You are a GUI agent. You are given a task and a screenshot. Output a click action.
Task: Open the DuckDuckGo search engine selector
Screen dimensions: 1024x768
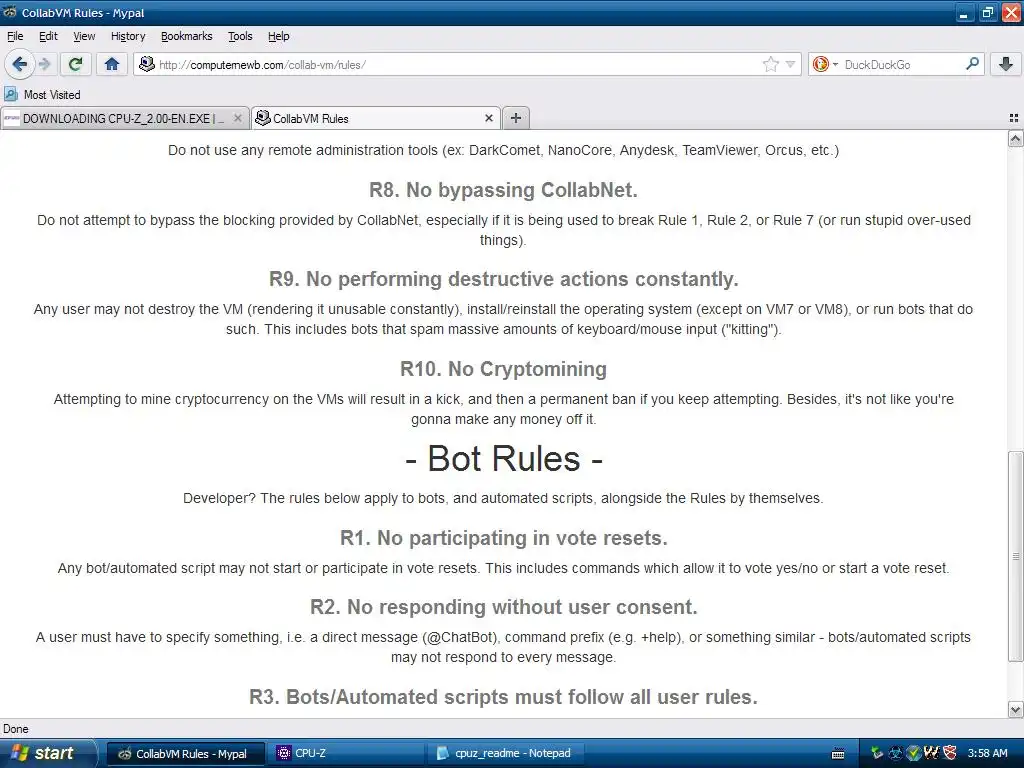[x=825, y=64]
